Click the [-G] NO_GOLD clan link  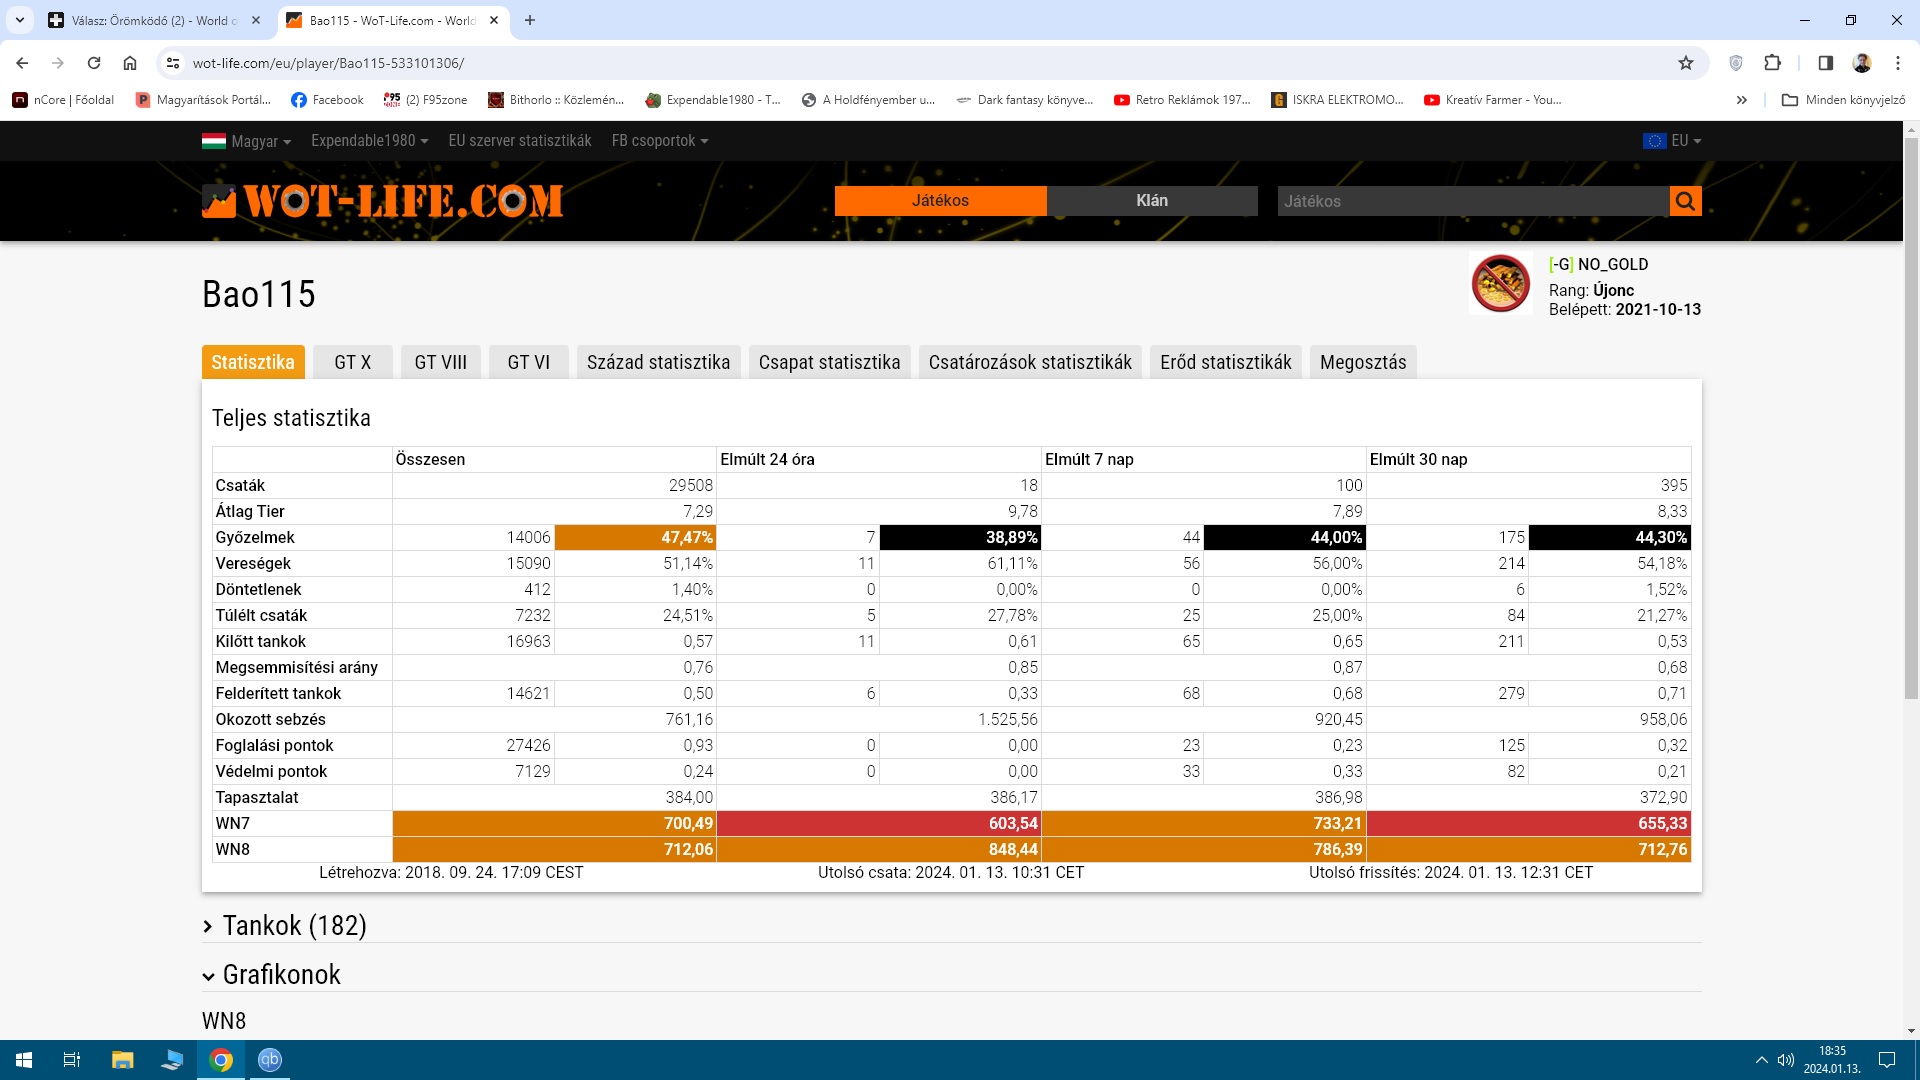tap(1598, 265)
